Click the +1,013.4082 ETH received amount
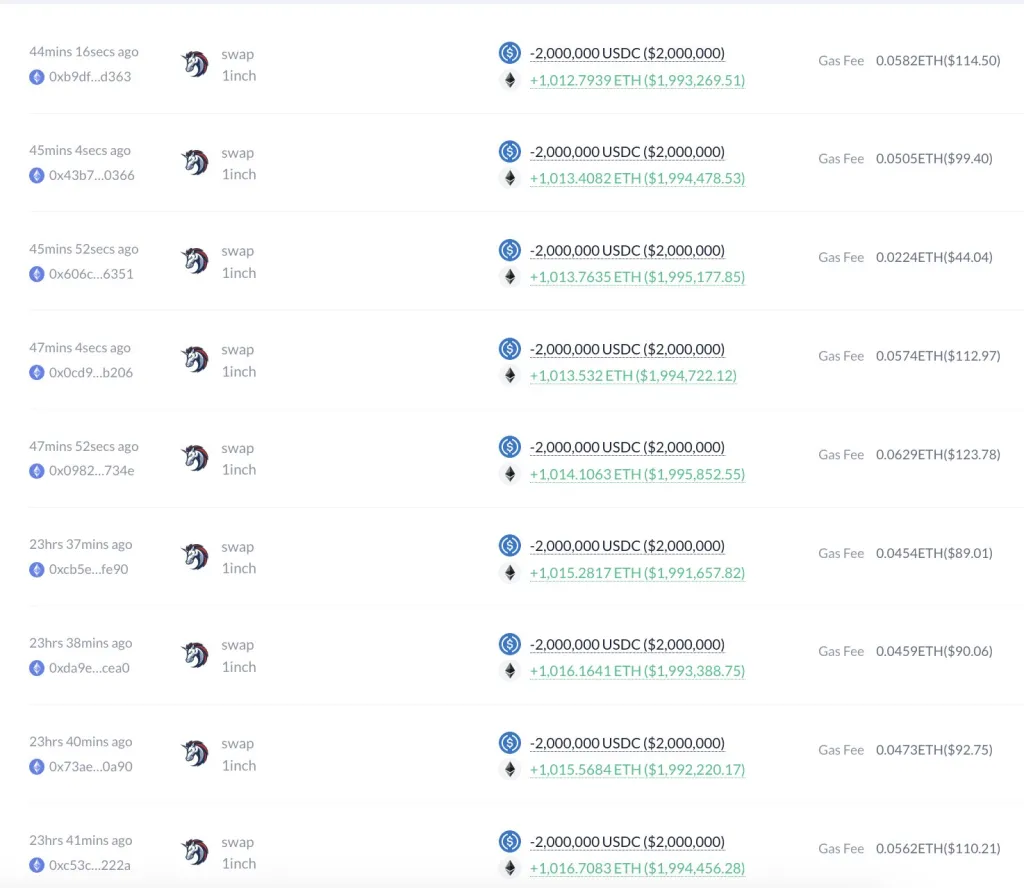The image size is (1024, 888). [637, 178]
